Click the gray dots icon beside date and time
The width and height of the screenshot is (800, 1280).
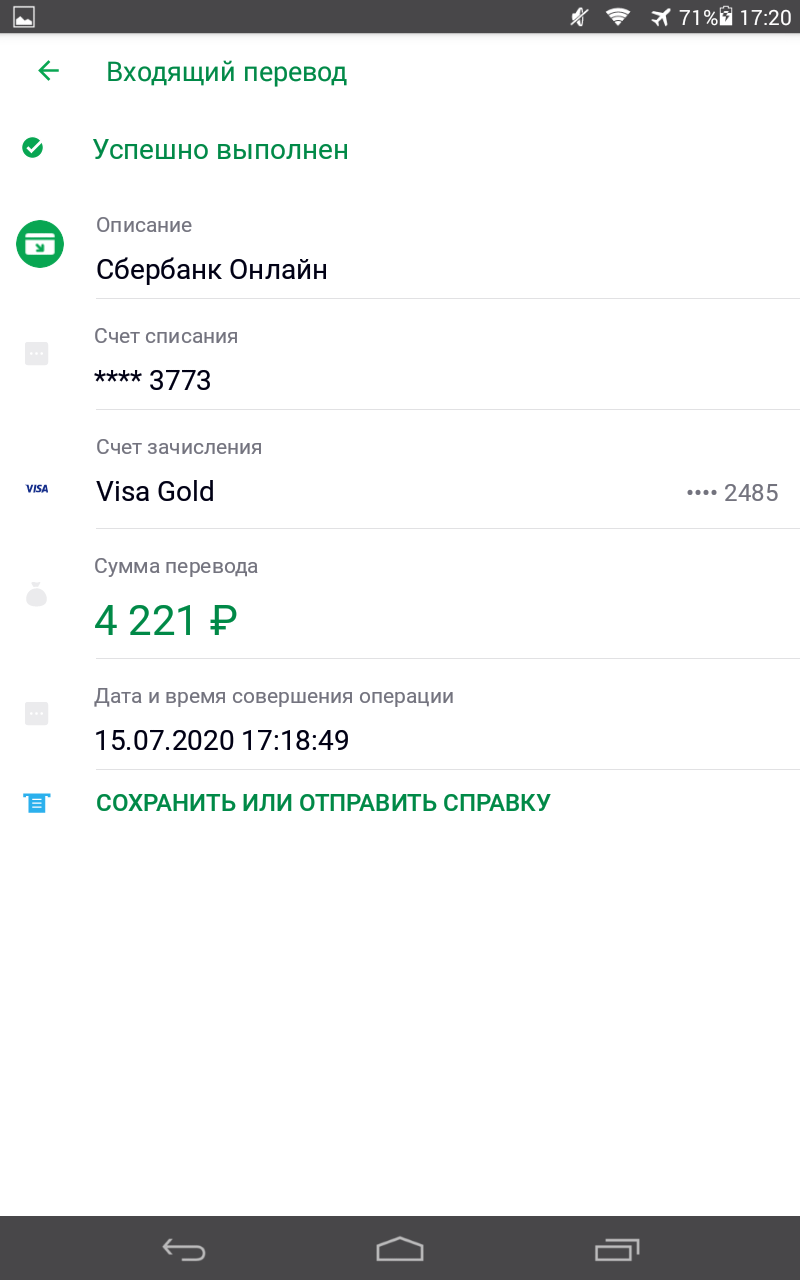(36, 713)
